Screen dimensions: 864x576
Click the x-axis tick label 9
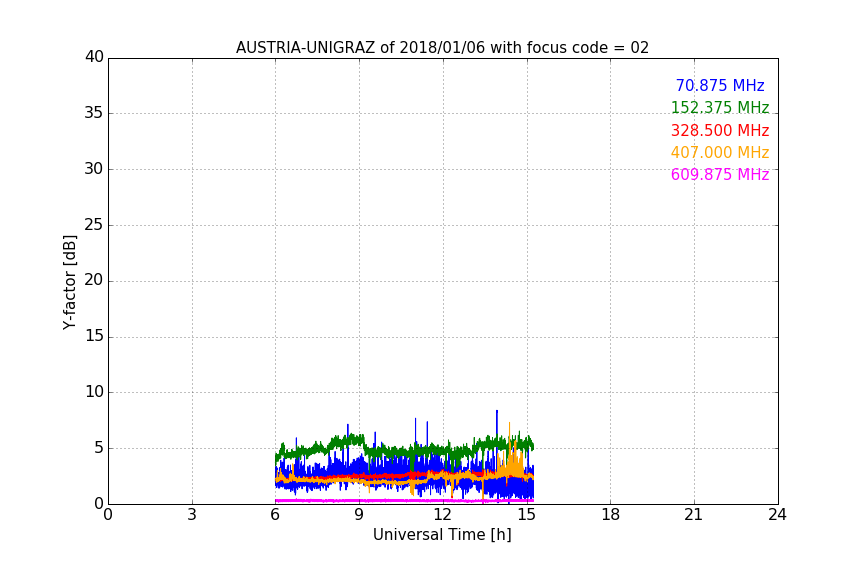pyautogui.click(x=359, y=515)
